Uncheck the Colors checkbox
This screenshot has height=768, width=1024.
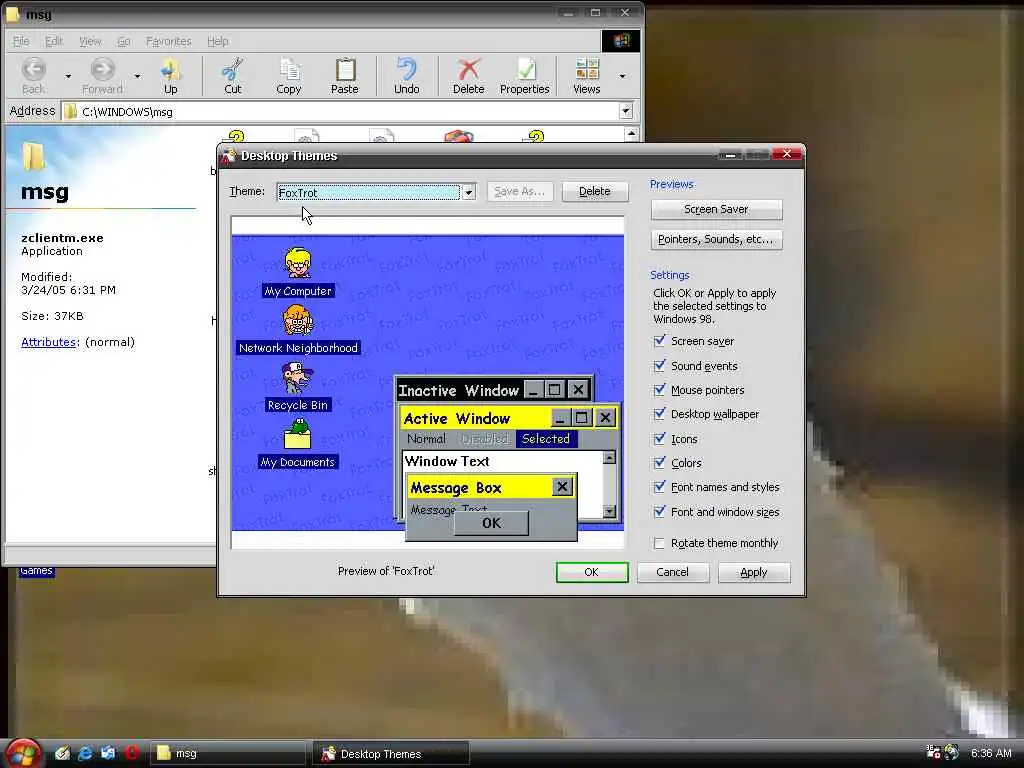tap(660, 463)
